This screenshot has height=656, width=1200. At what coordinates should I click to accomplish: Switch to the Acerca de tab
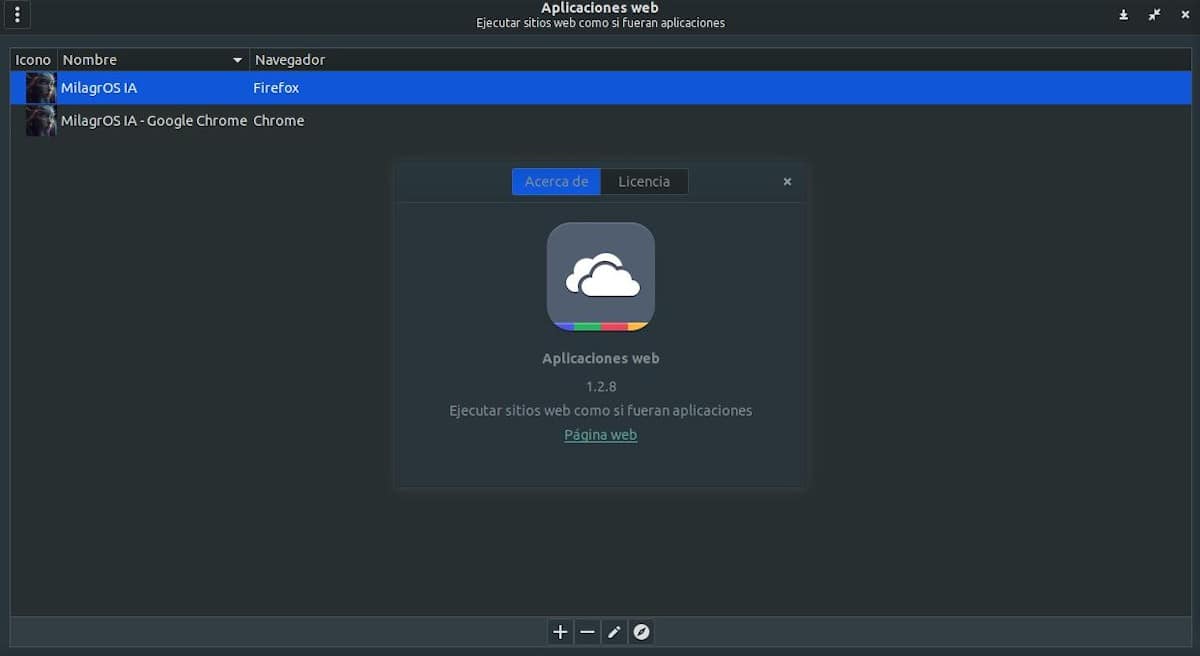(556, 181)
